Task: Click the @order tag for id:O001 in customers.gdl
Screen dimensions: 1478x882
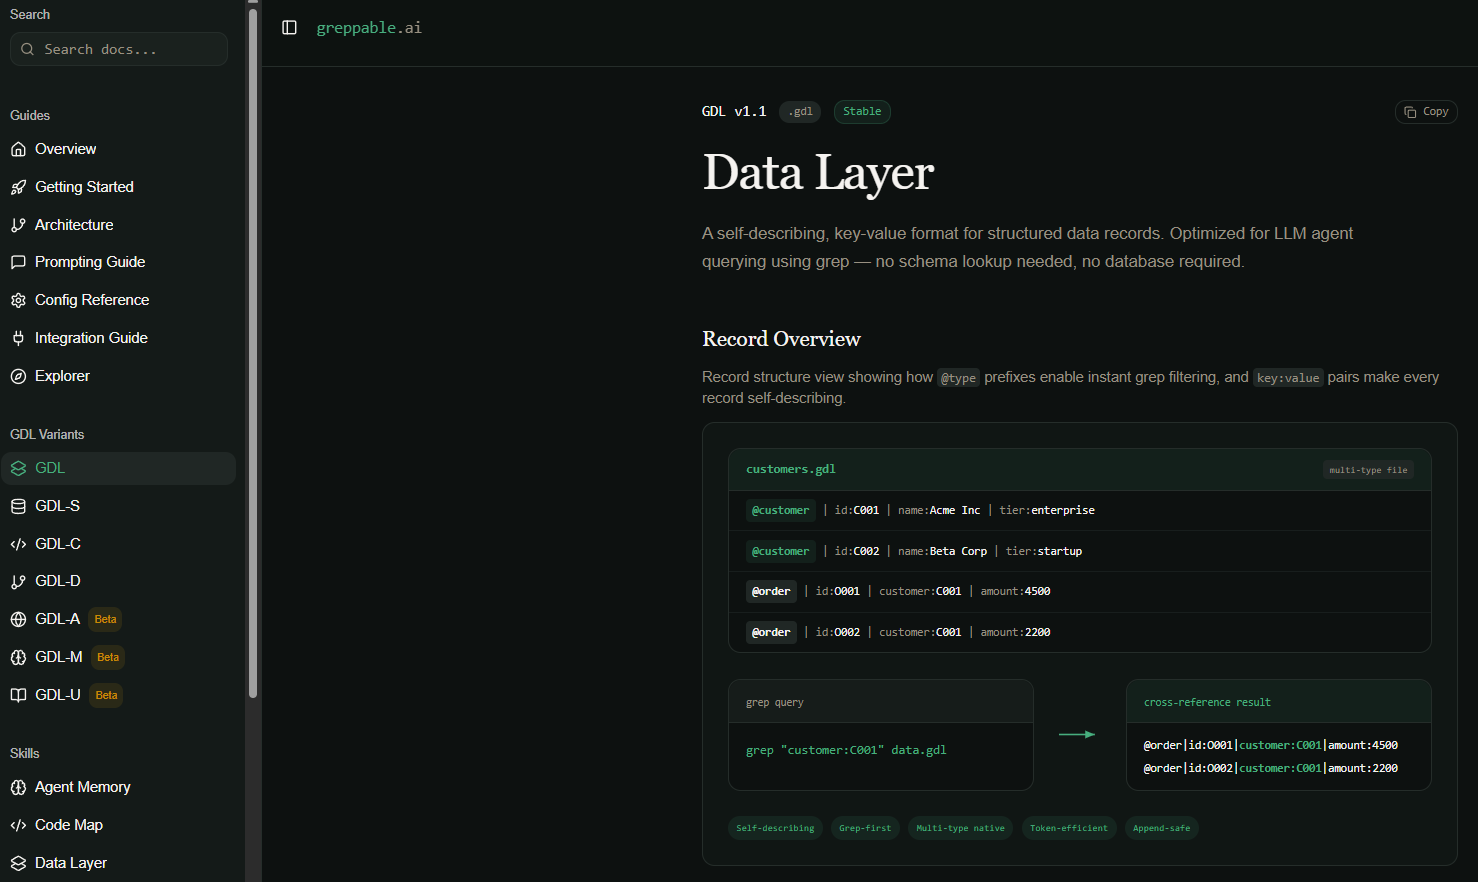Action: point(771,591)
